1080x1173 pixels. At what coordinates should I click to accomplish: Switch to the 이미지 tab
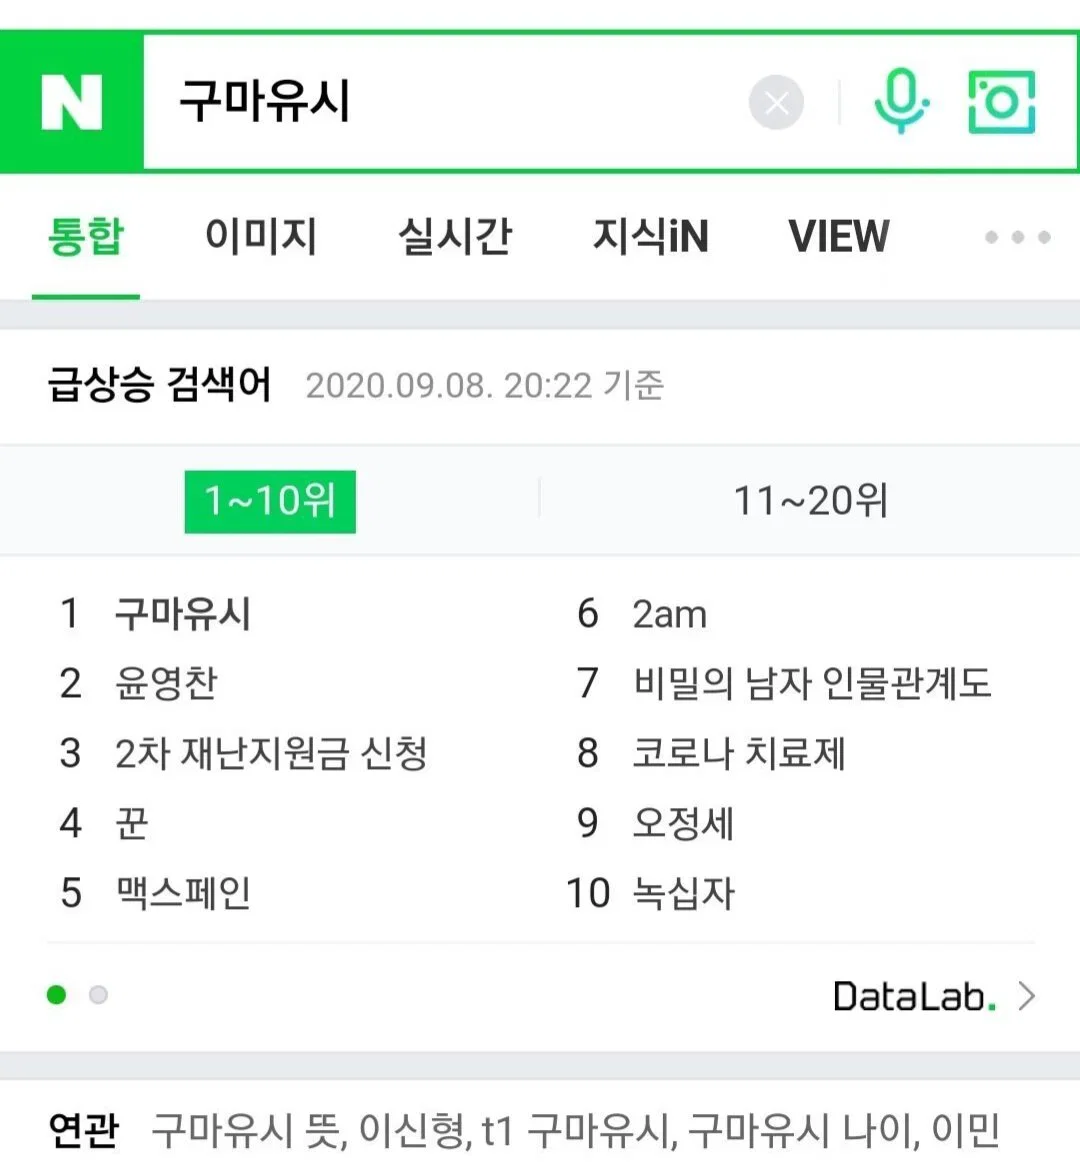click(261, 236)
